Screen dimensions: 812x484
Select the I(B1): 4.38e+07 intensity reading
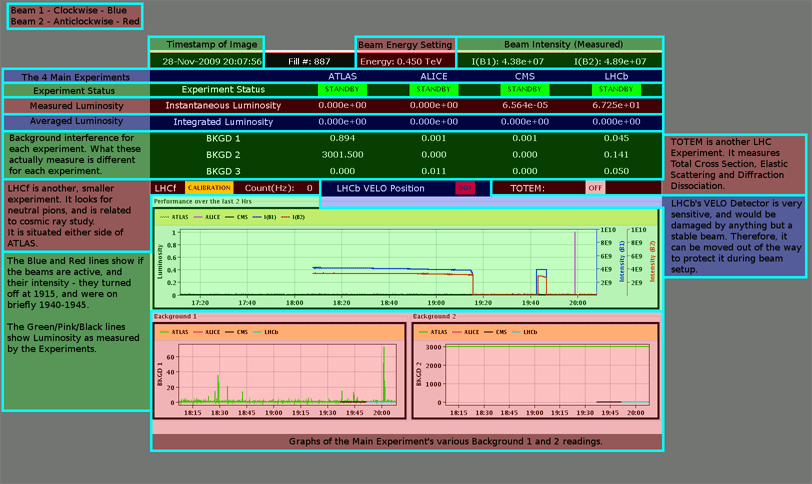click(x=508, y=62)
